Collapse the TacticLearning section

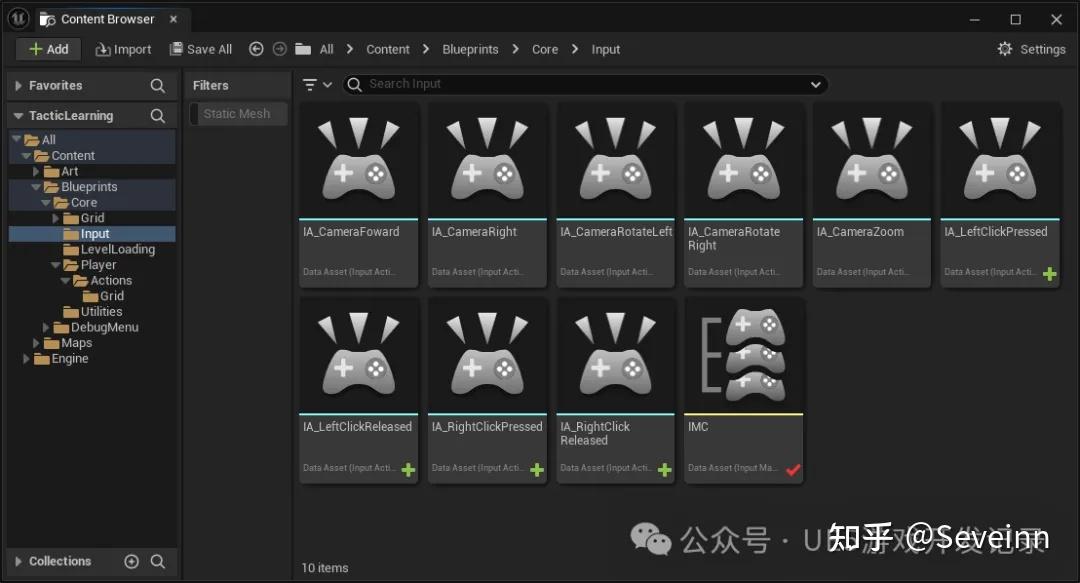tap(19, 116)
